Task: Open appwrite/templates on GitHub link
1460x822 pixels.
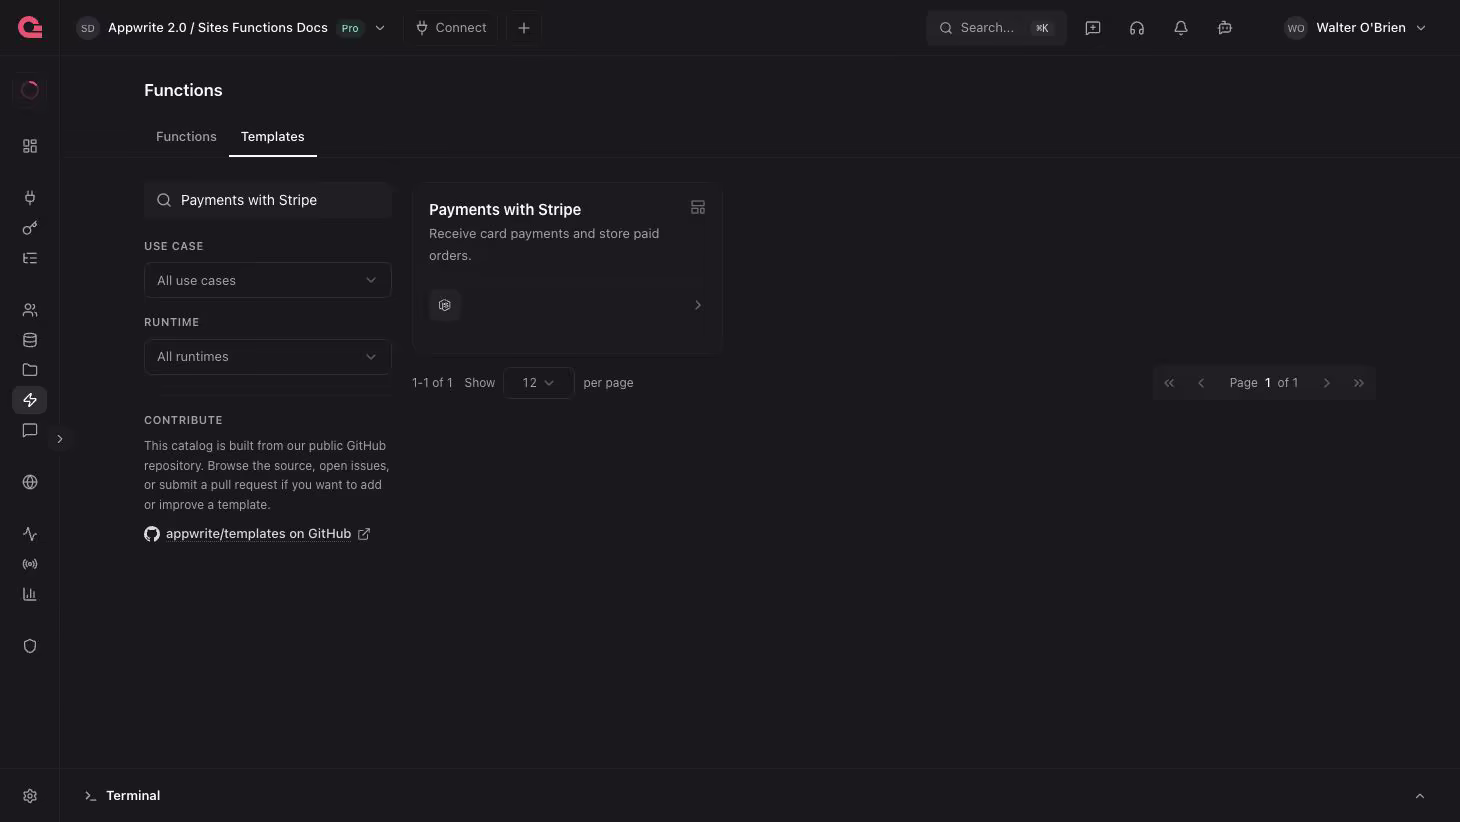Action: pyautogui.click(x=258, y=534)
